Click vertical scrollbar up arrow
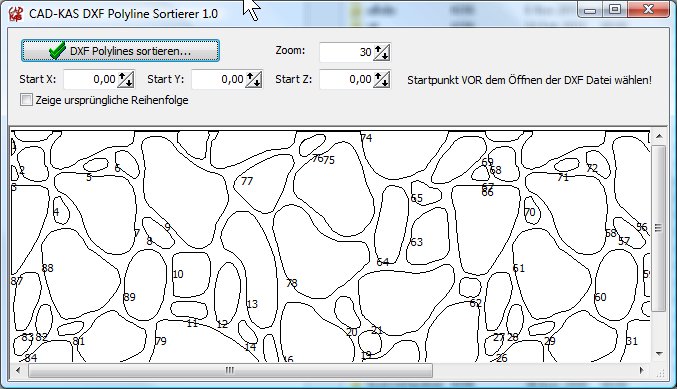Viewport: 677px width, 389px height. click(658, 137)
